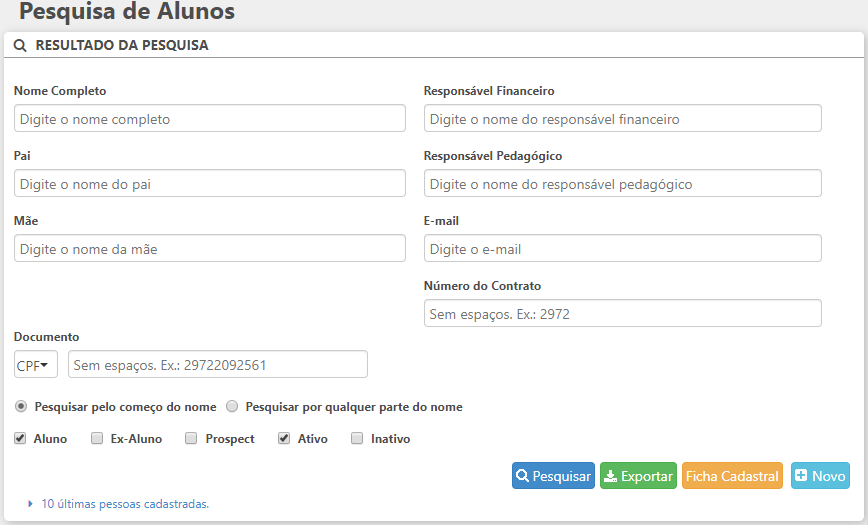Open the Ficha Cadastral button

click(732, 476)
